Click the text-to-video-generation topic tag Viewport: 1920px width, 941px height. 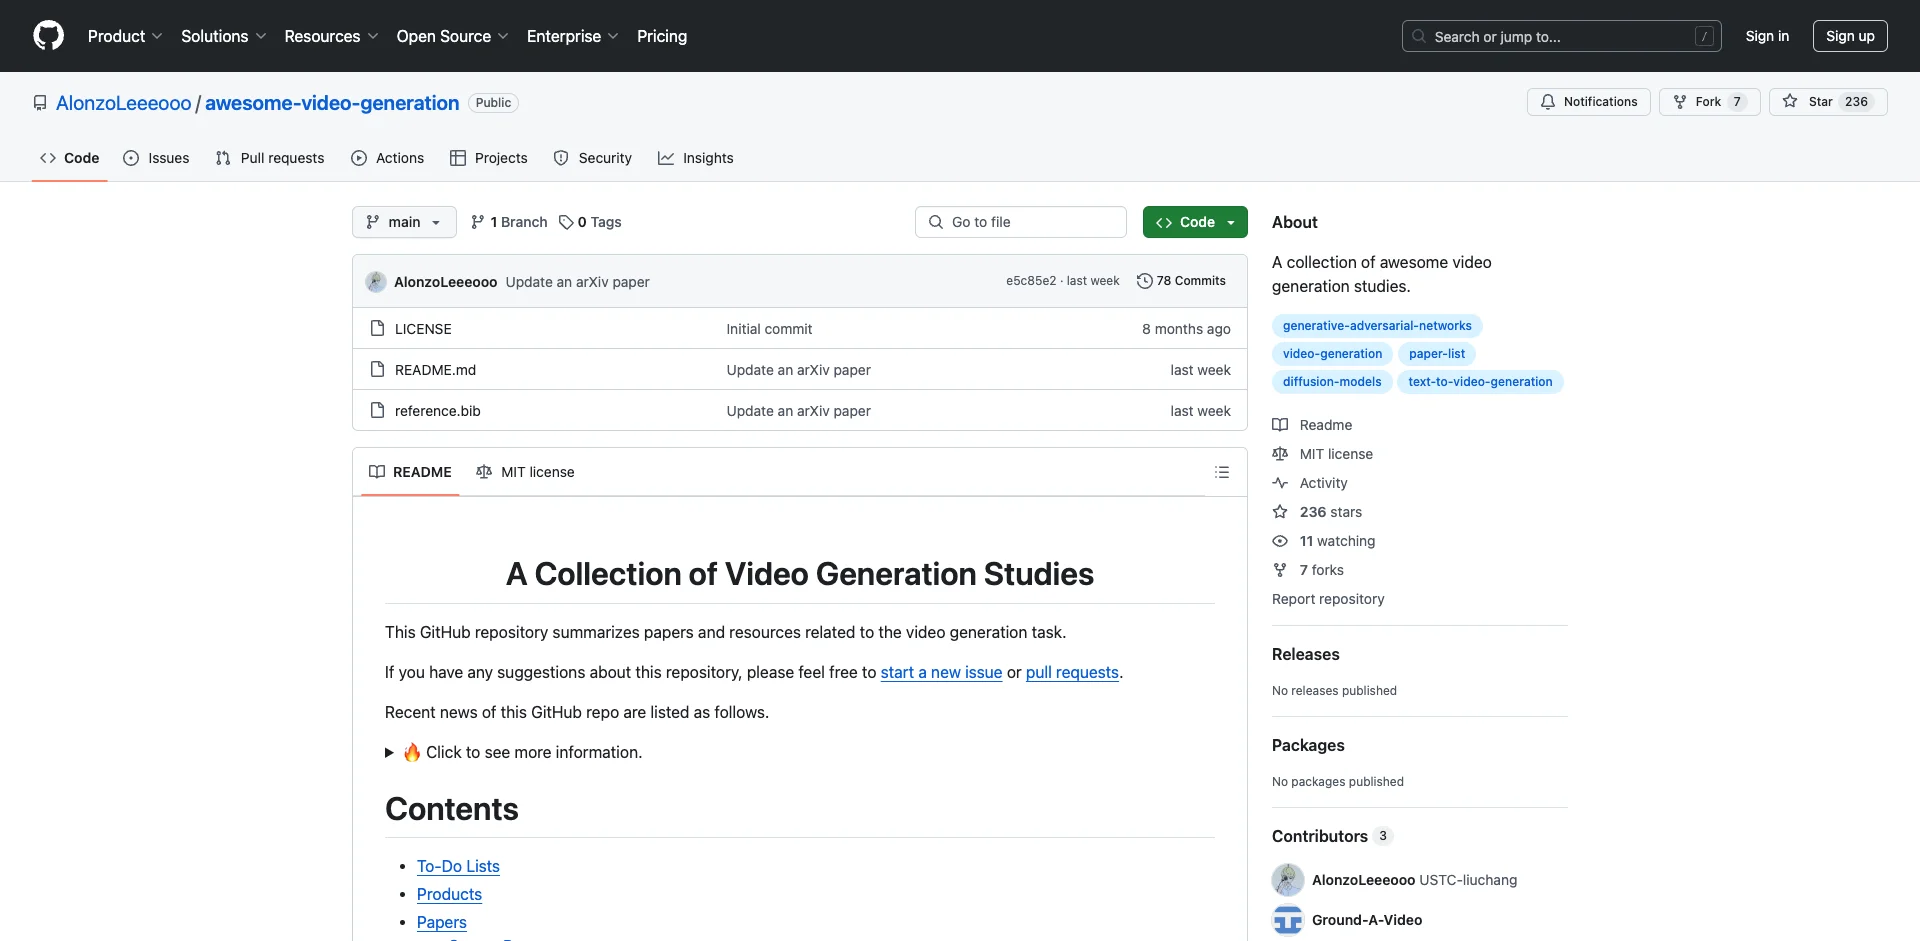tap(1480, 382)
